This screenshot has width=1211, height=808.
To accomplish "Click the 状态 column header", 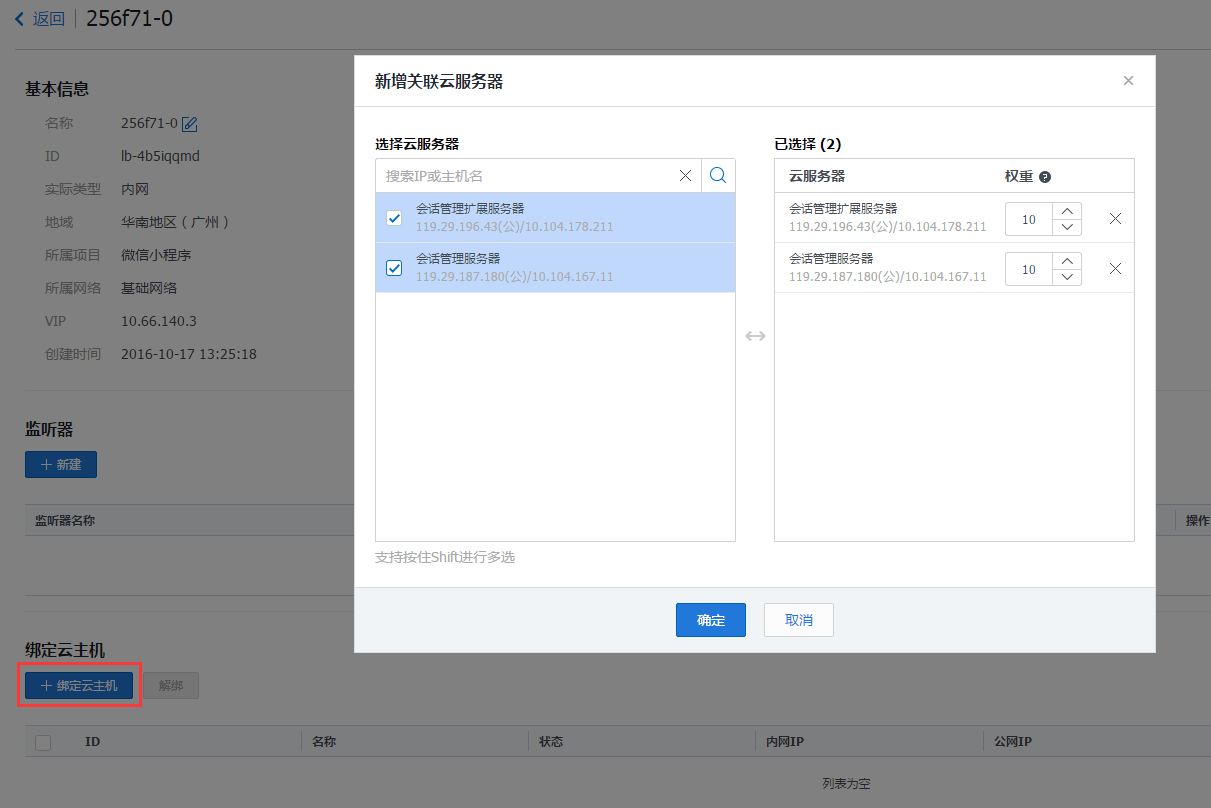I will pyautogui.click(x=551, y=742).
